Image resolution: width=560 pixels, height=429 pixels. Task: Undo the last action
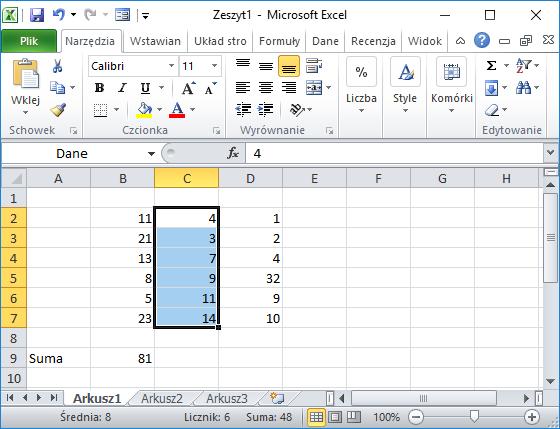59,15
